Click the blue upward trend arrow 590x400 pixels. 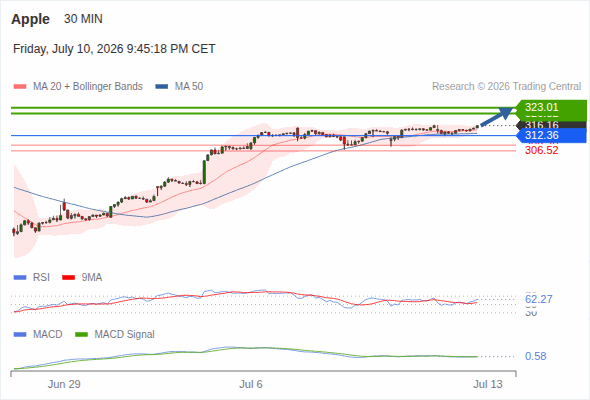(497, 116)
